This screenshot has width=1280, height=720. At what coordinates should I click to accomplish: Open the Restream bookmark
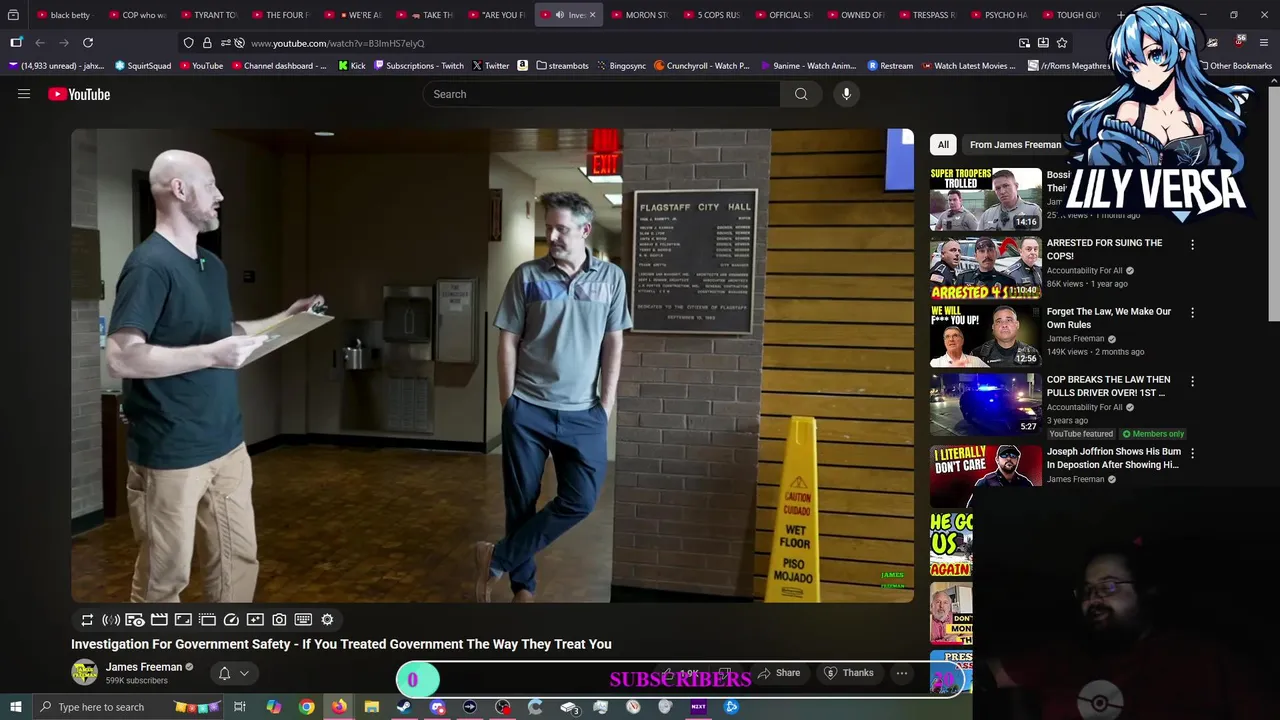click(890, 66)
